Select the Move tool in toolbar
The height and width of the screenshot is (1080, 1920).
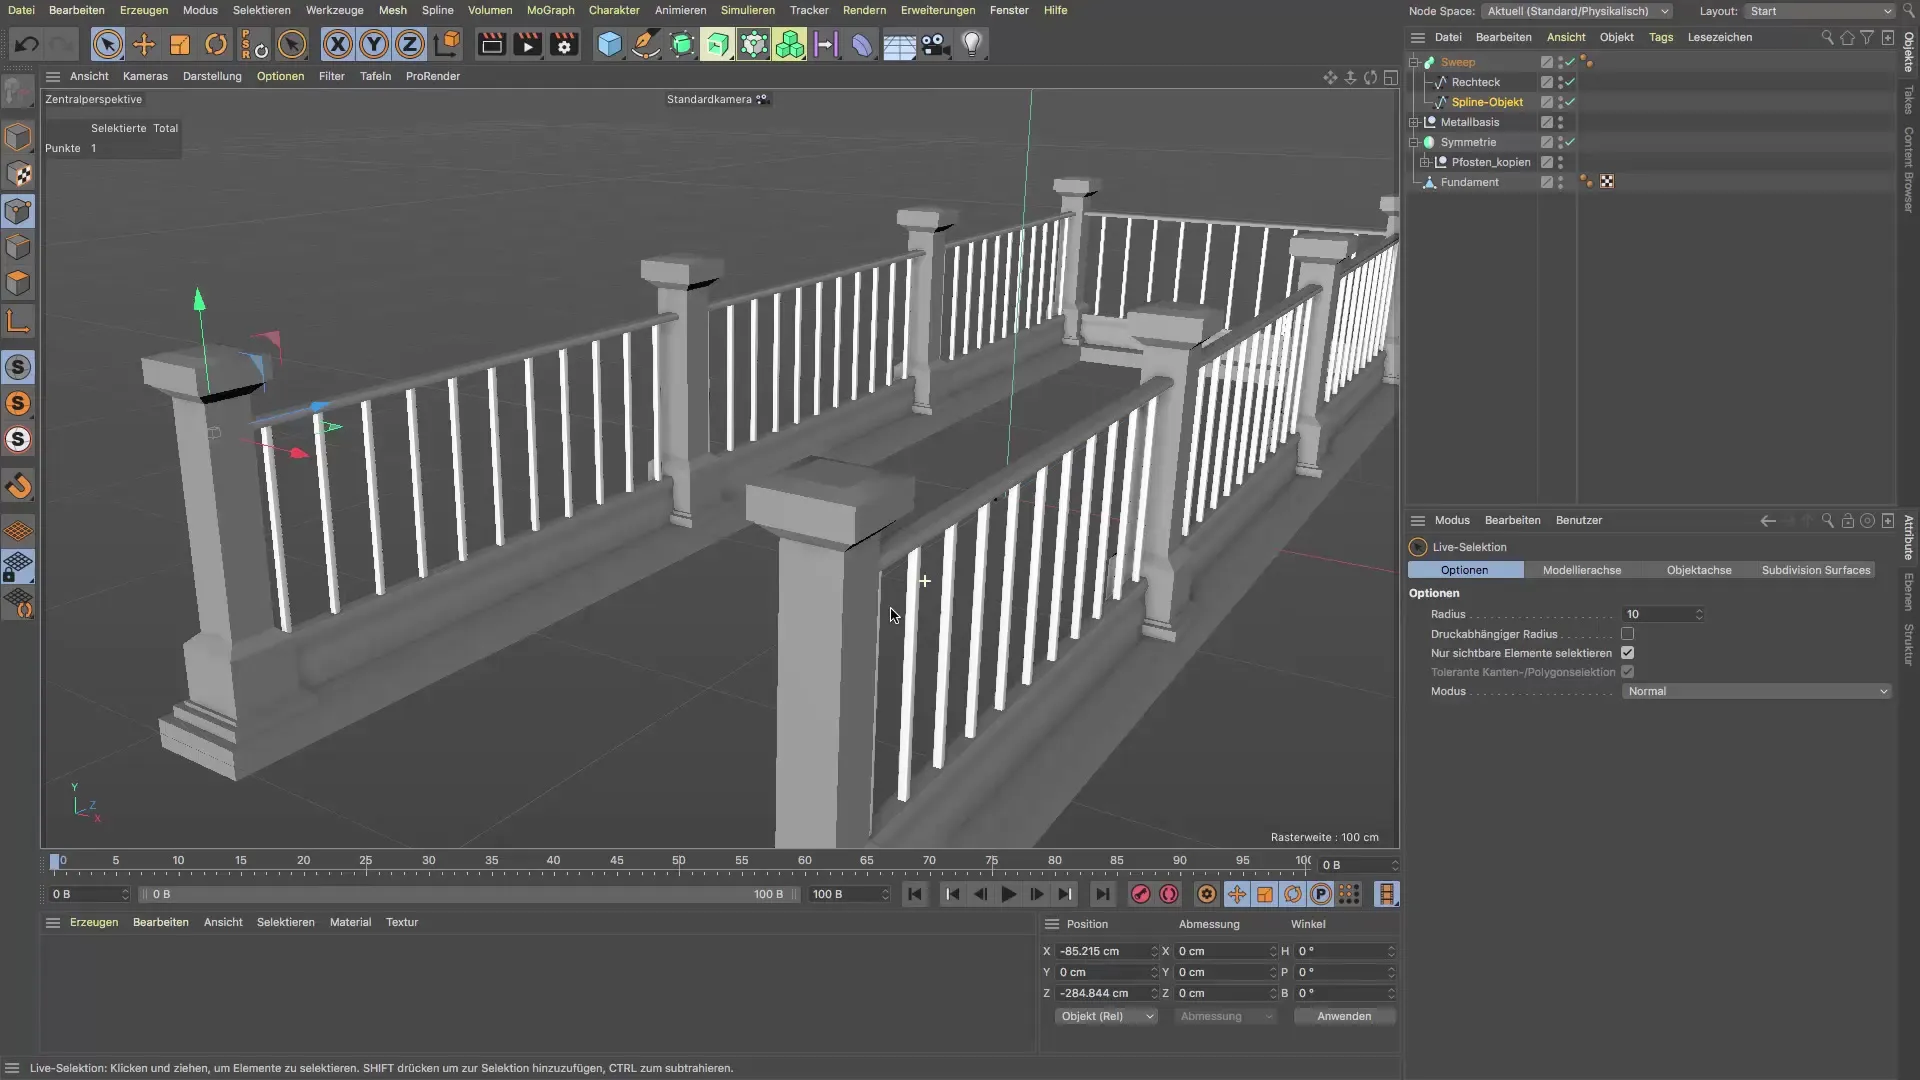pos(144,45)
